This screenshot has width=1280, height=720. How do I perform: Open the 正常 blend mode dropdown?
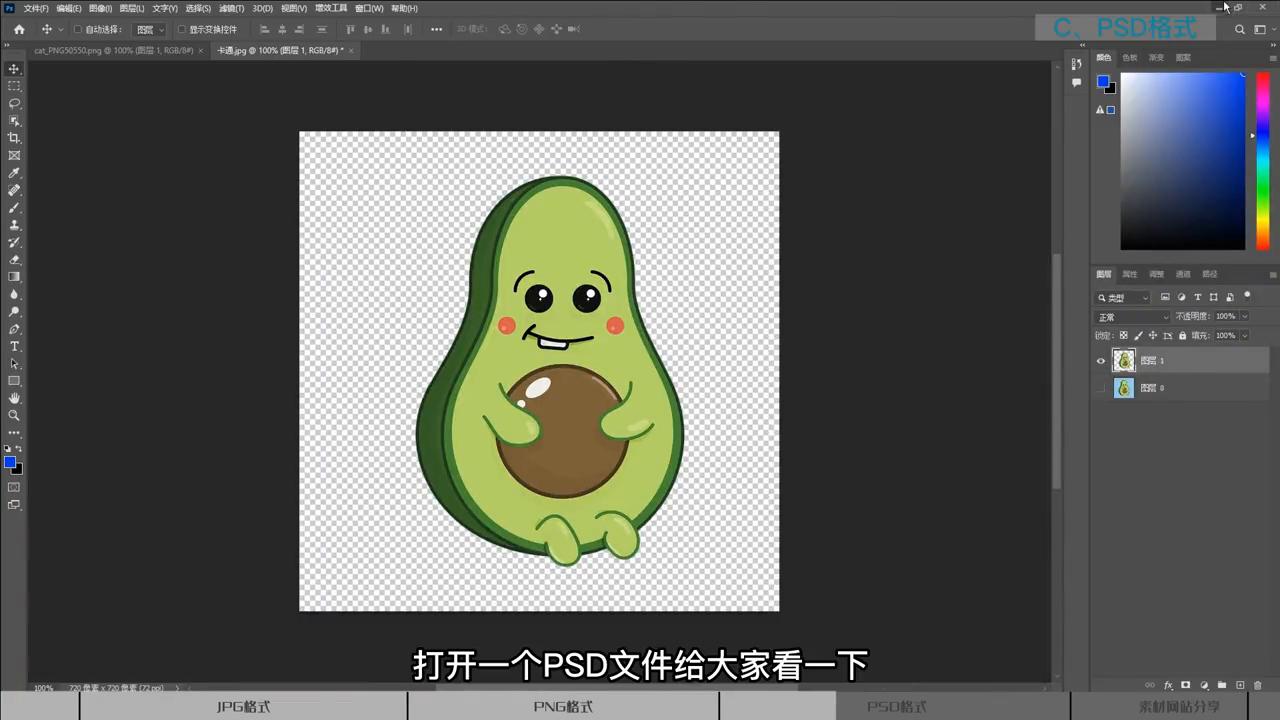pyautogui.click(x=1132, y=317)
